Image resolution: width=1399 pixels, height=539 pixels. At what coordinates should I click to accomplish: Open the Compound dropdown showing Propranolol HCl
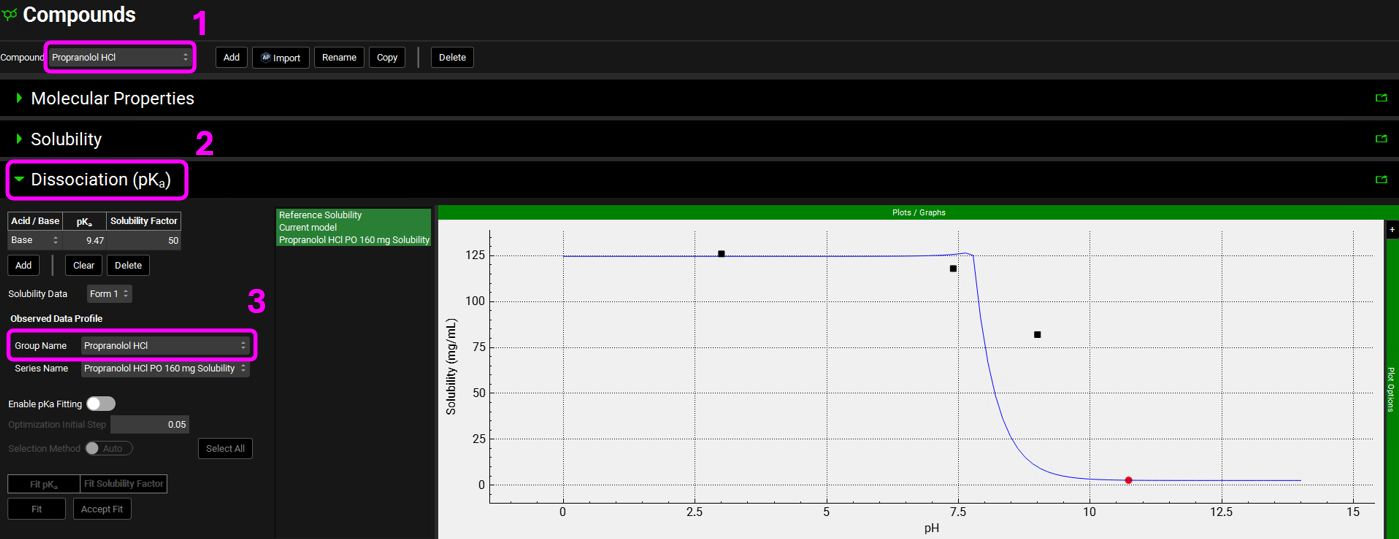120,57
